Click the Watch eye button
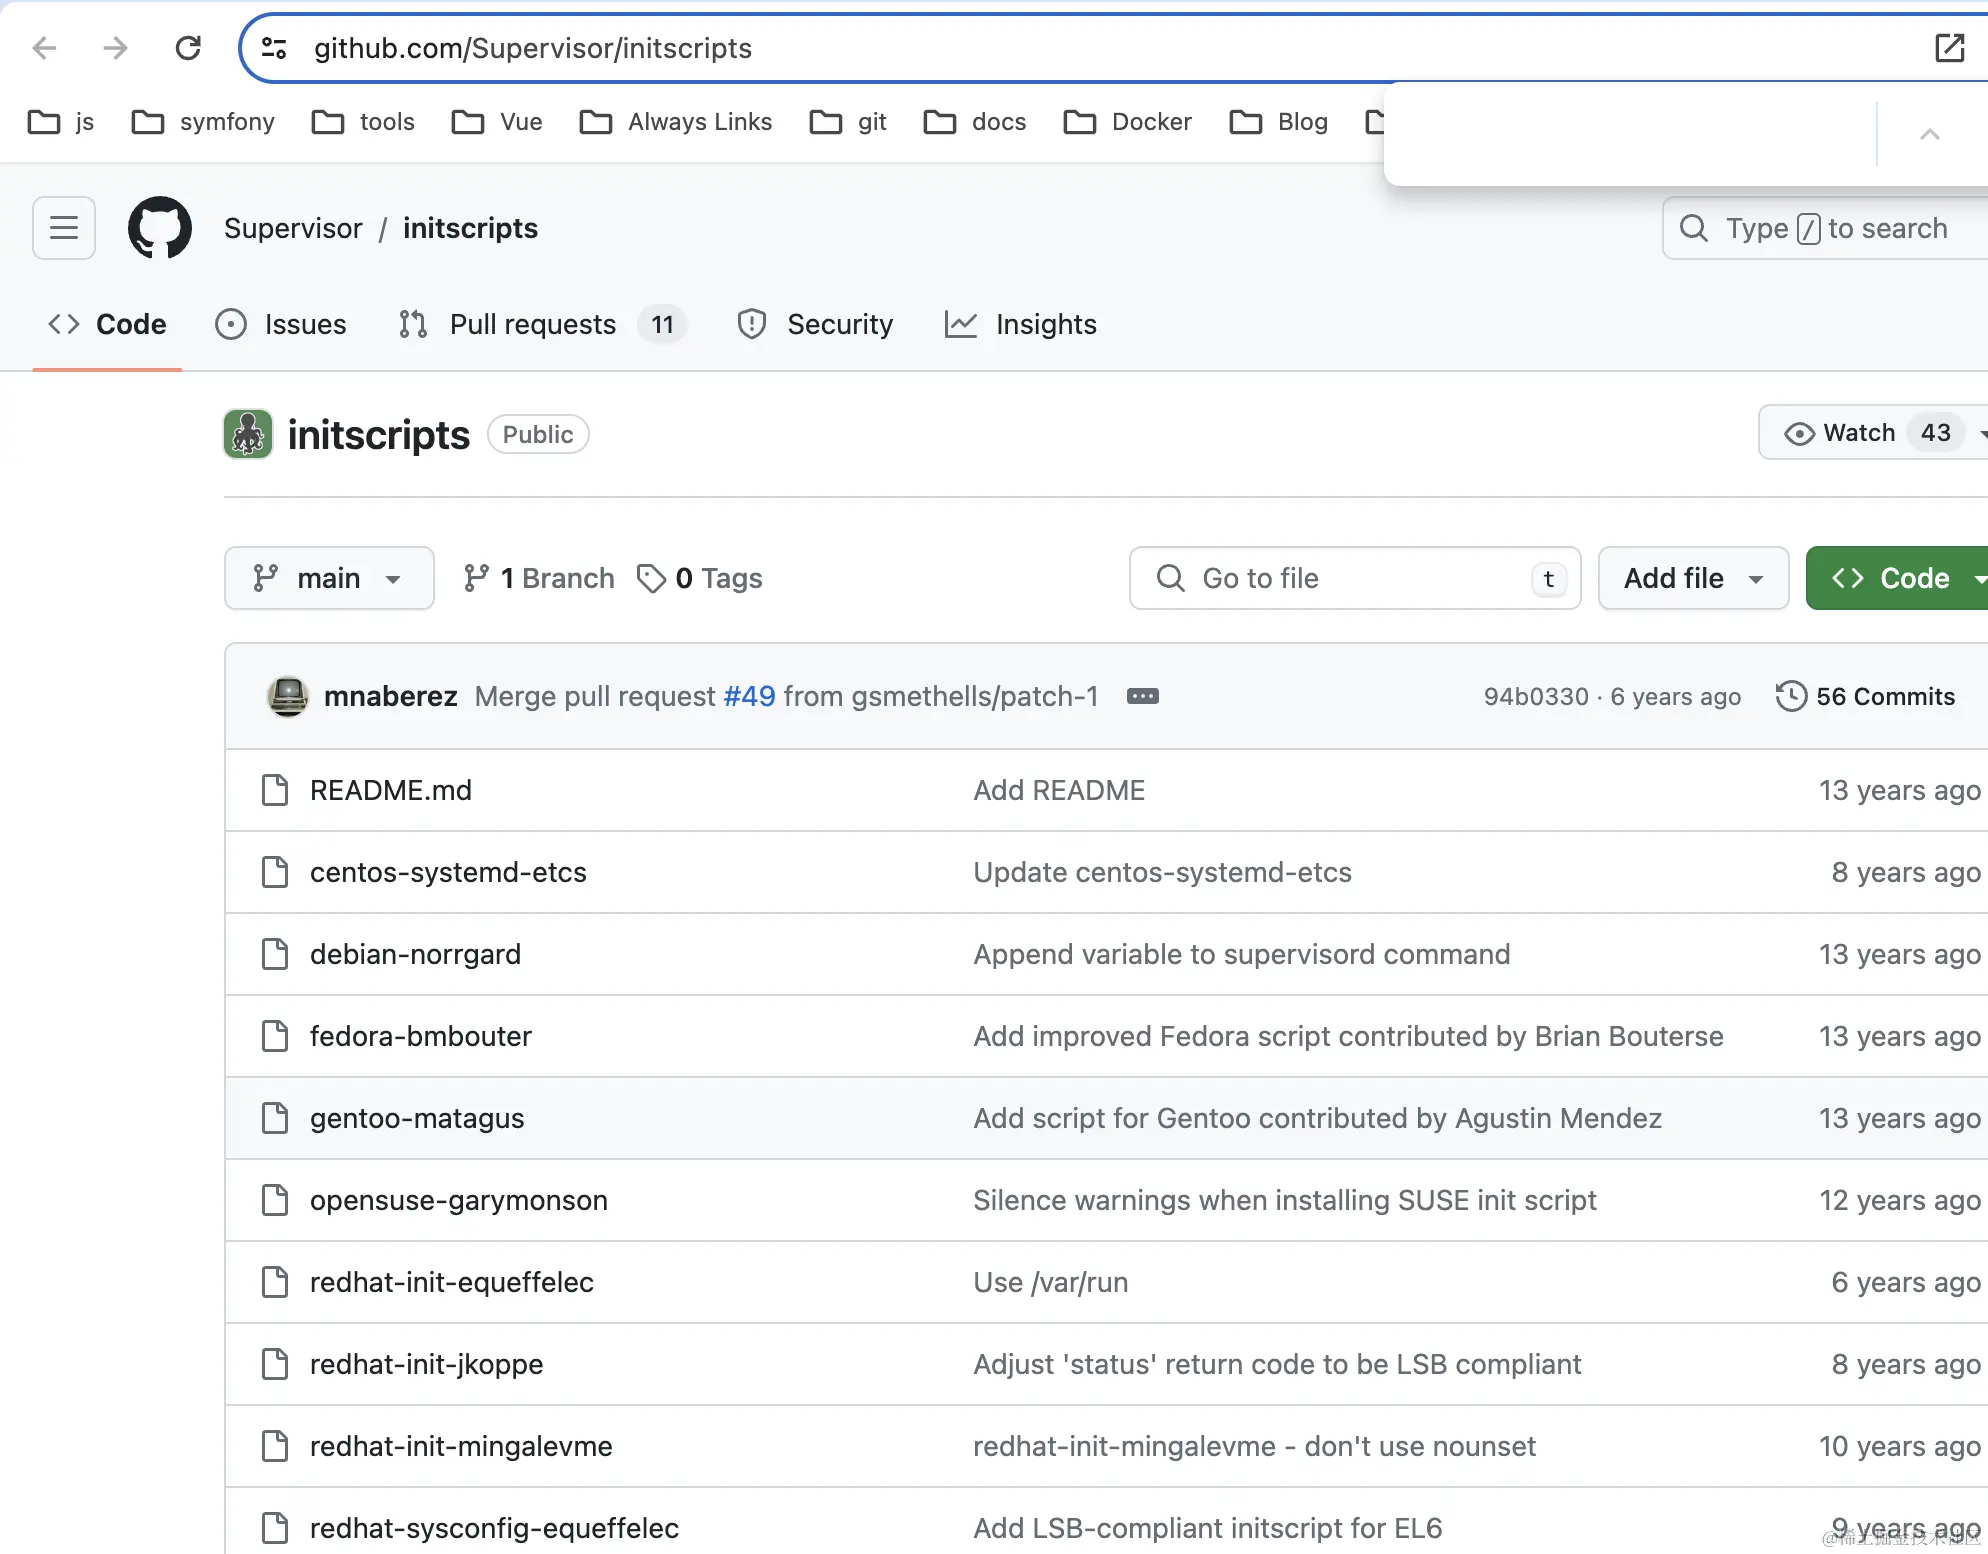 (1842, 433)
